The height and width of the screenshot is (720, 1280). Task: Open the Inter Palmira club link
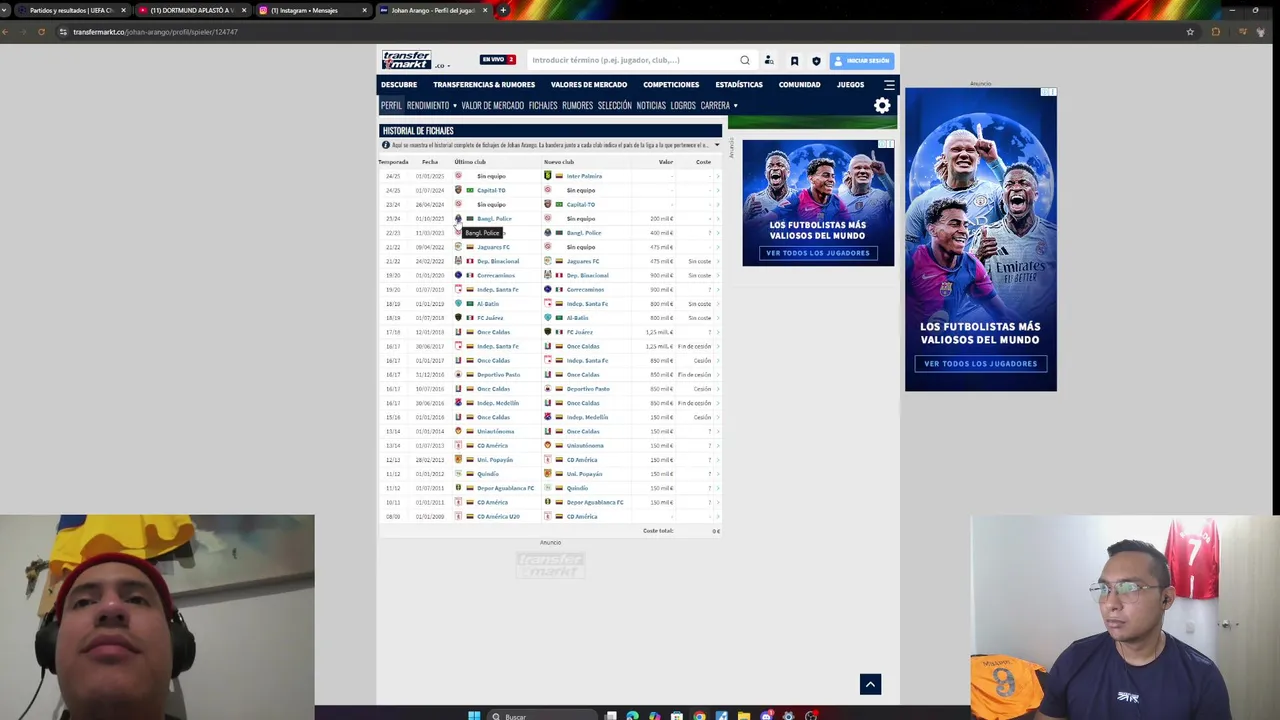pos(584,176)
